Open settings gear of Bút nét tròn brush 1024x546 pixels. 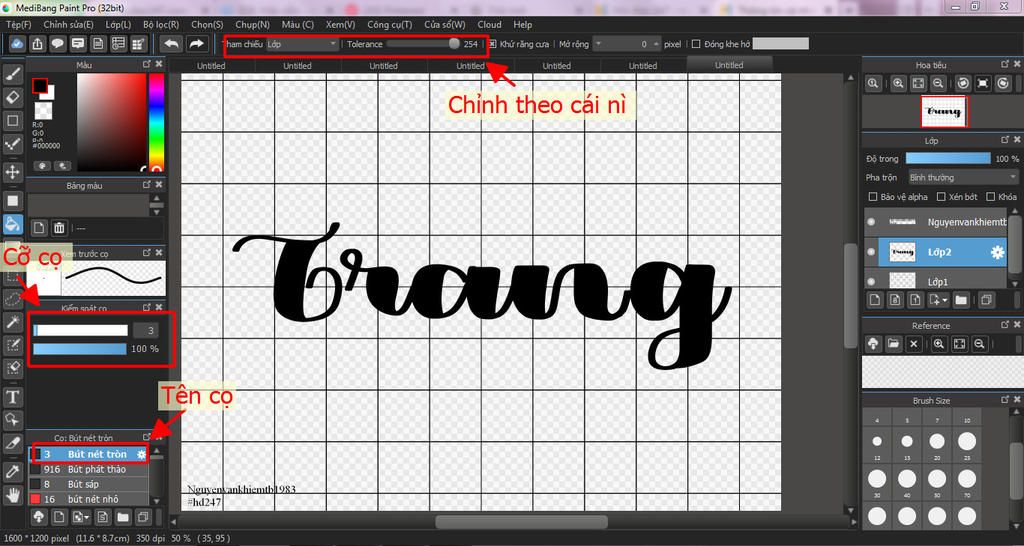tap(141, 454)
